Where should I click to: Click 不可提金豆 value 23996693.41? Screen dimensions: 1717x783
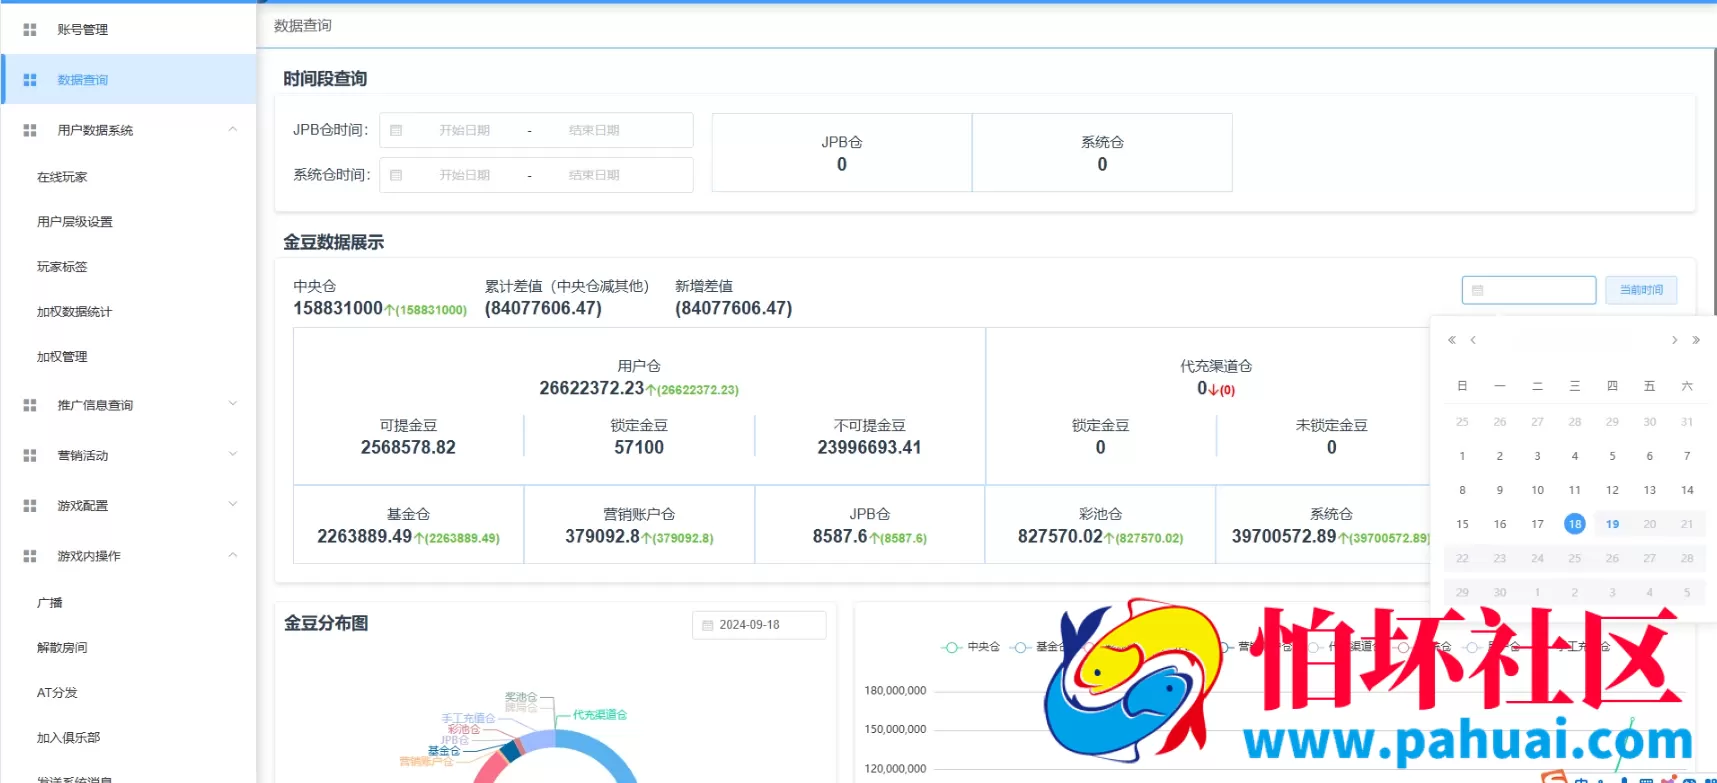pyautogui.click(x=869, y=447)
